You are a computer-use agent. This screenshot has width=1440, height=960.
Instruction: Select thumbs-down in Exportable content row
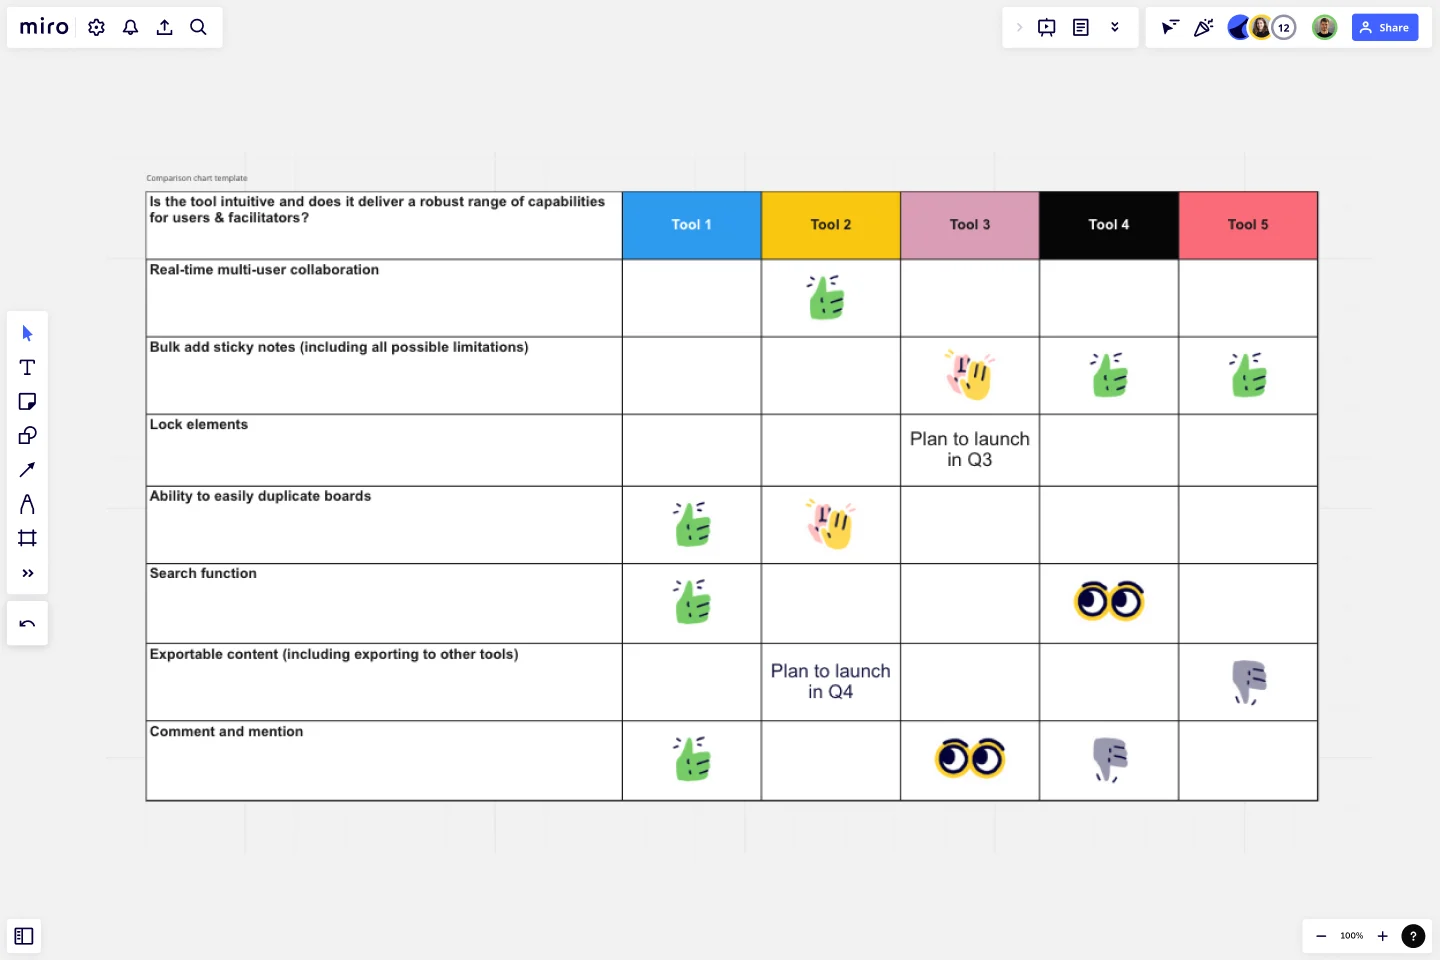point(1249,682)
